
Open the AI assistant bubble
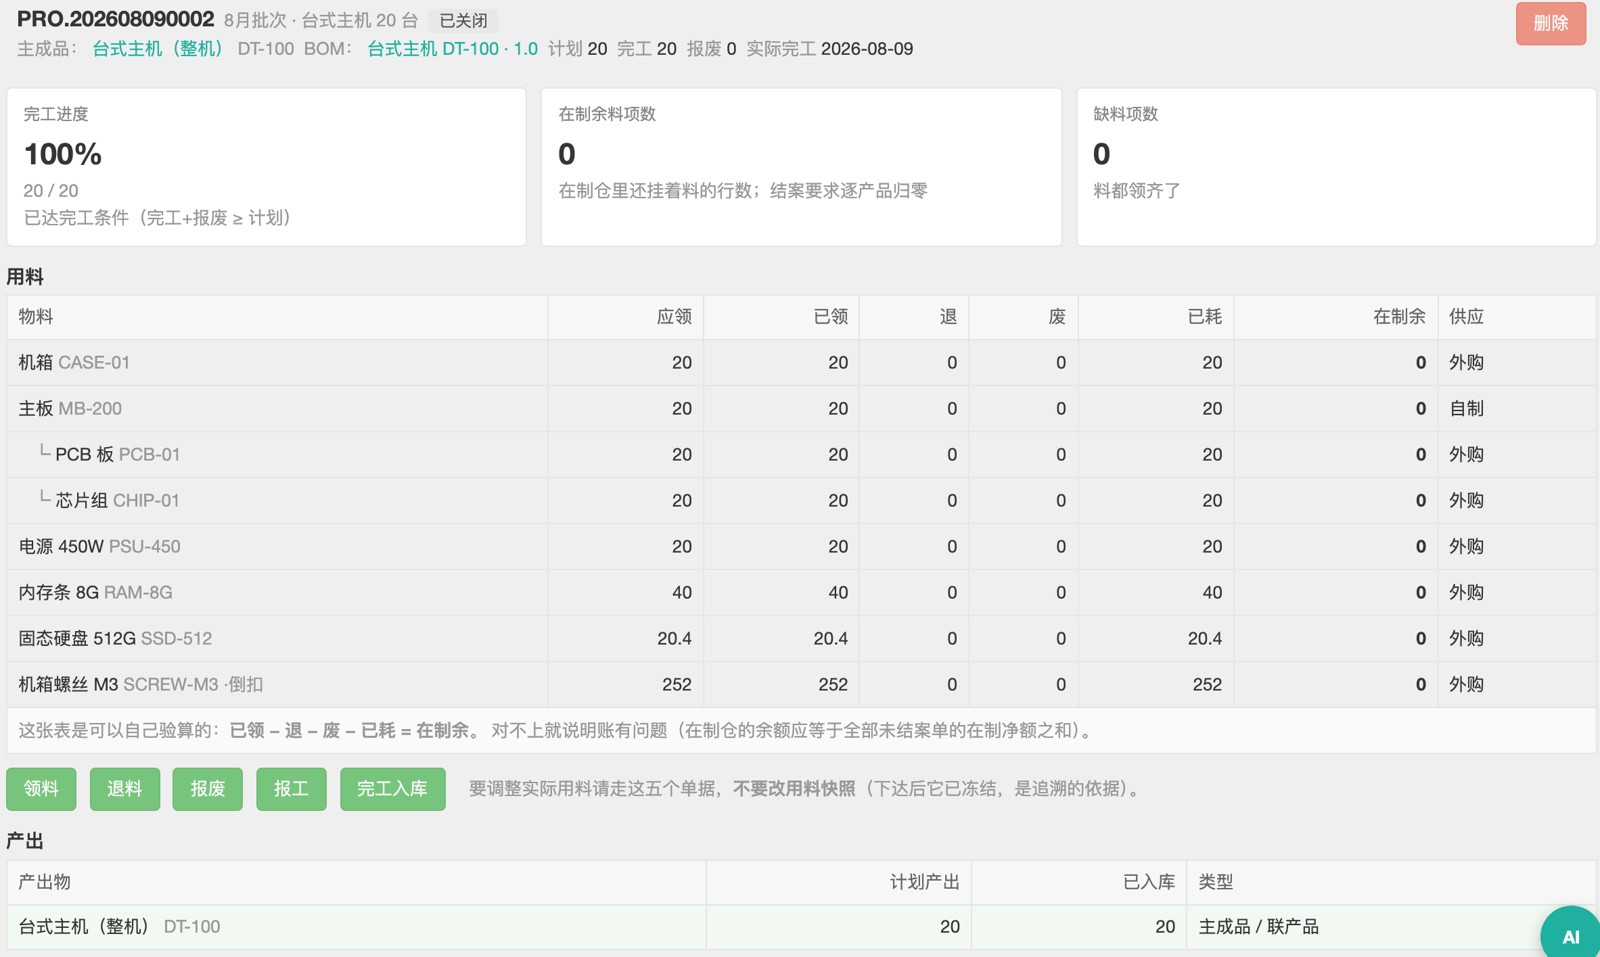point(1570,936)
